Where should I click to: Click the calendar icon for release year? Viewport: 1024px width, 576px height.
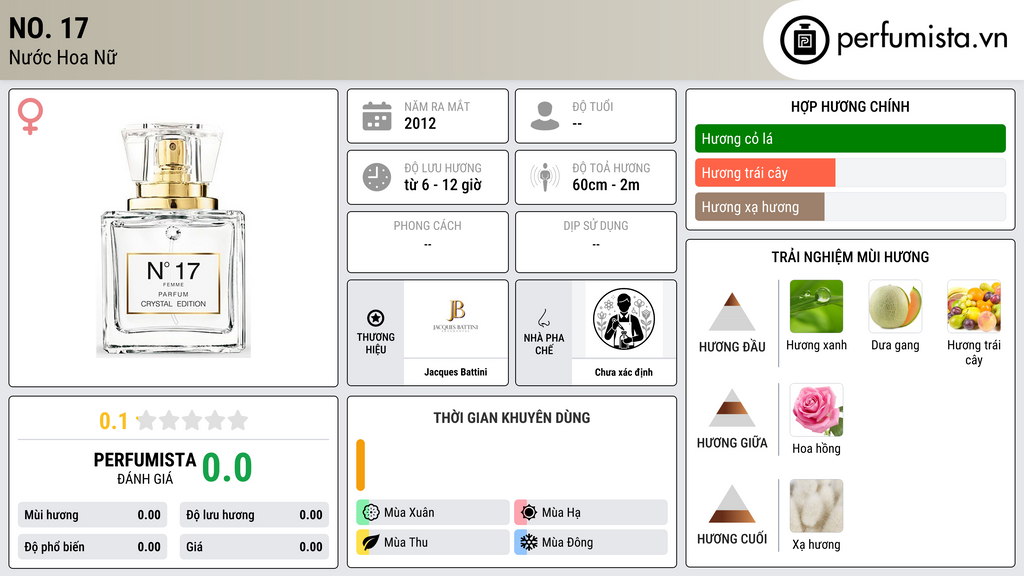pyautogui.click(x=377, y=116)
